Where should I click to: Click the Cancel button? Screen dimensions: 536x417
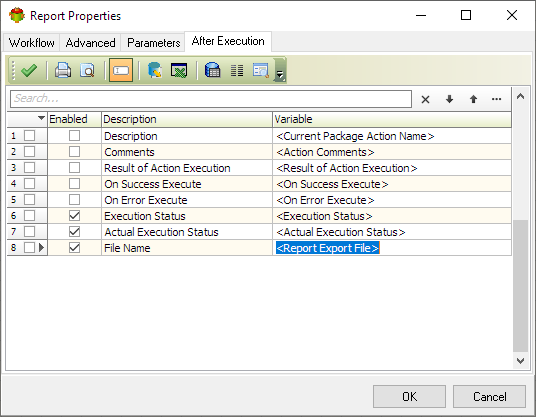click(x=489, y=396)
